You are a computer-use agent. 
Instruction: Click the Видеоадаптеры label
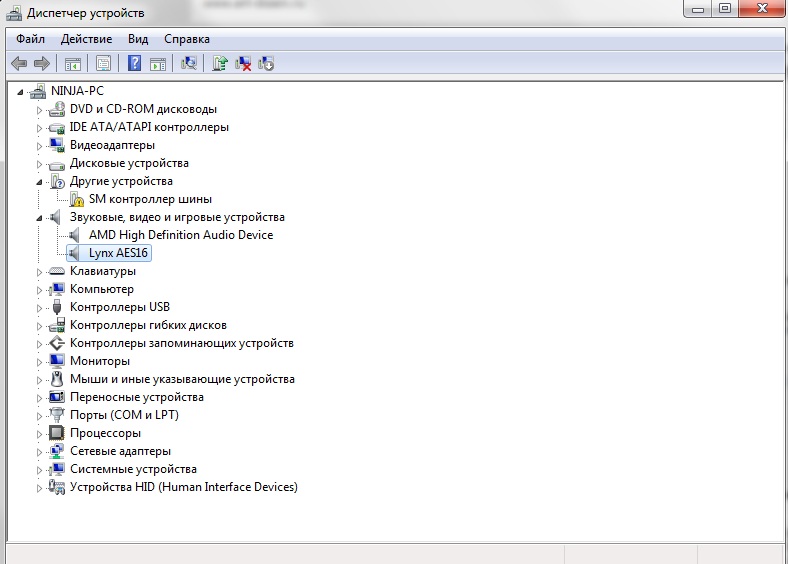click(112, 145)
